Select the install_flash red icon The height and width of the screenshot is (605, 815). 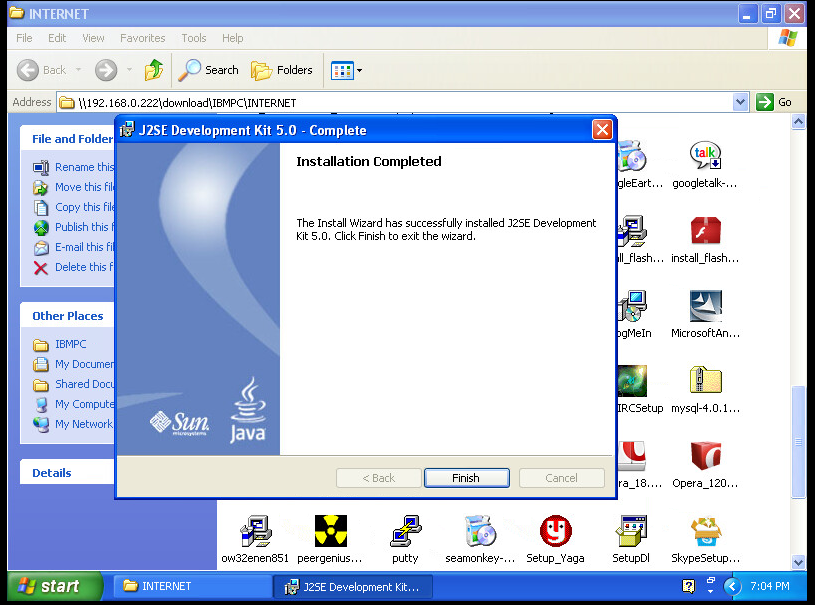coord(705,230)
